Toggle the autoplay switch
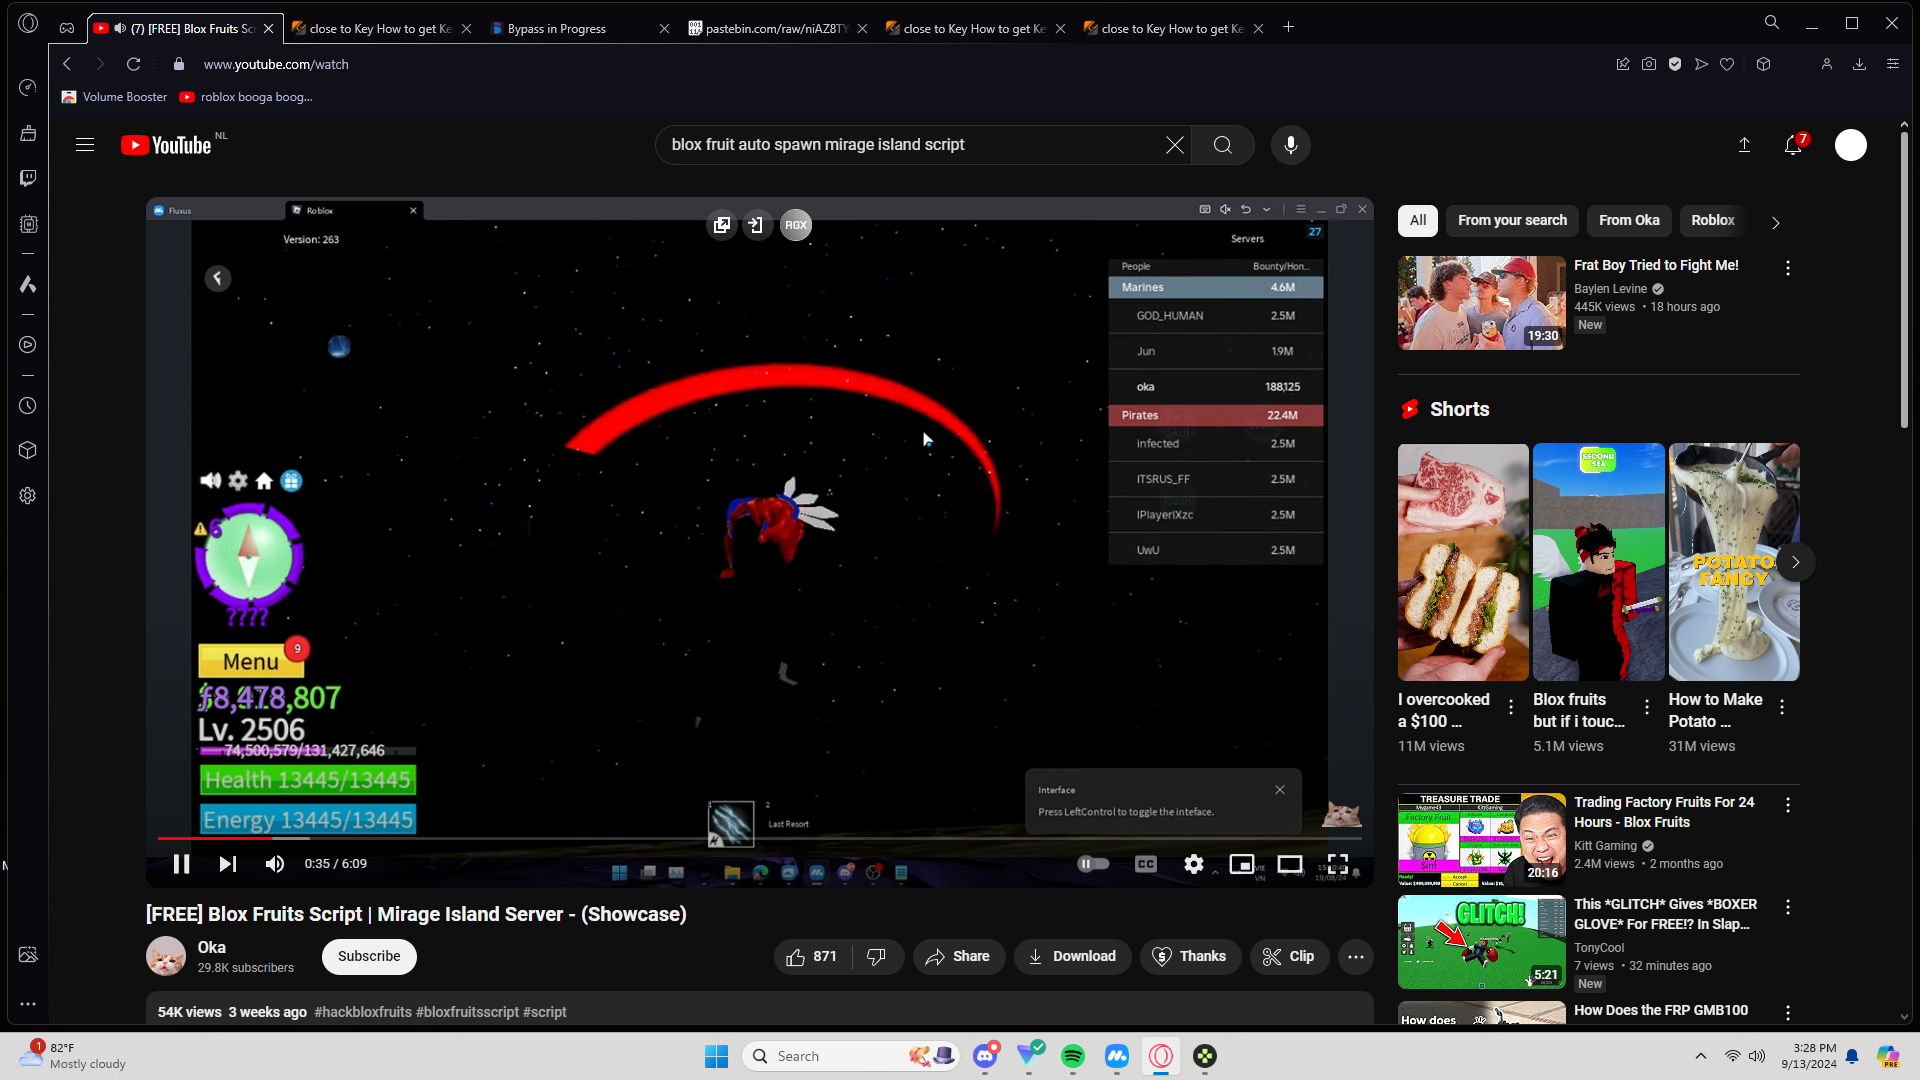The image size is (1920, 1080). coord(1093,864)
